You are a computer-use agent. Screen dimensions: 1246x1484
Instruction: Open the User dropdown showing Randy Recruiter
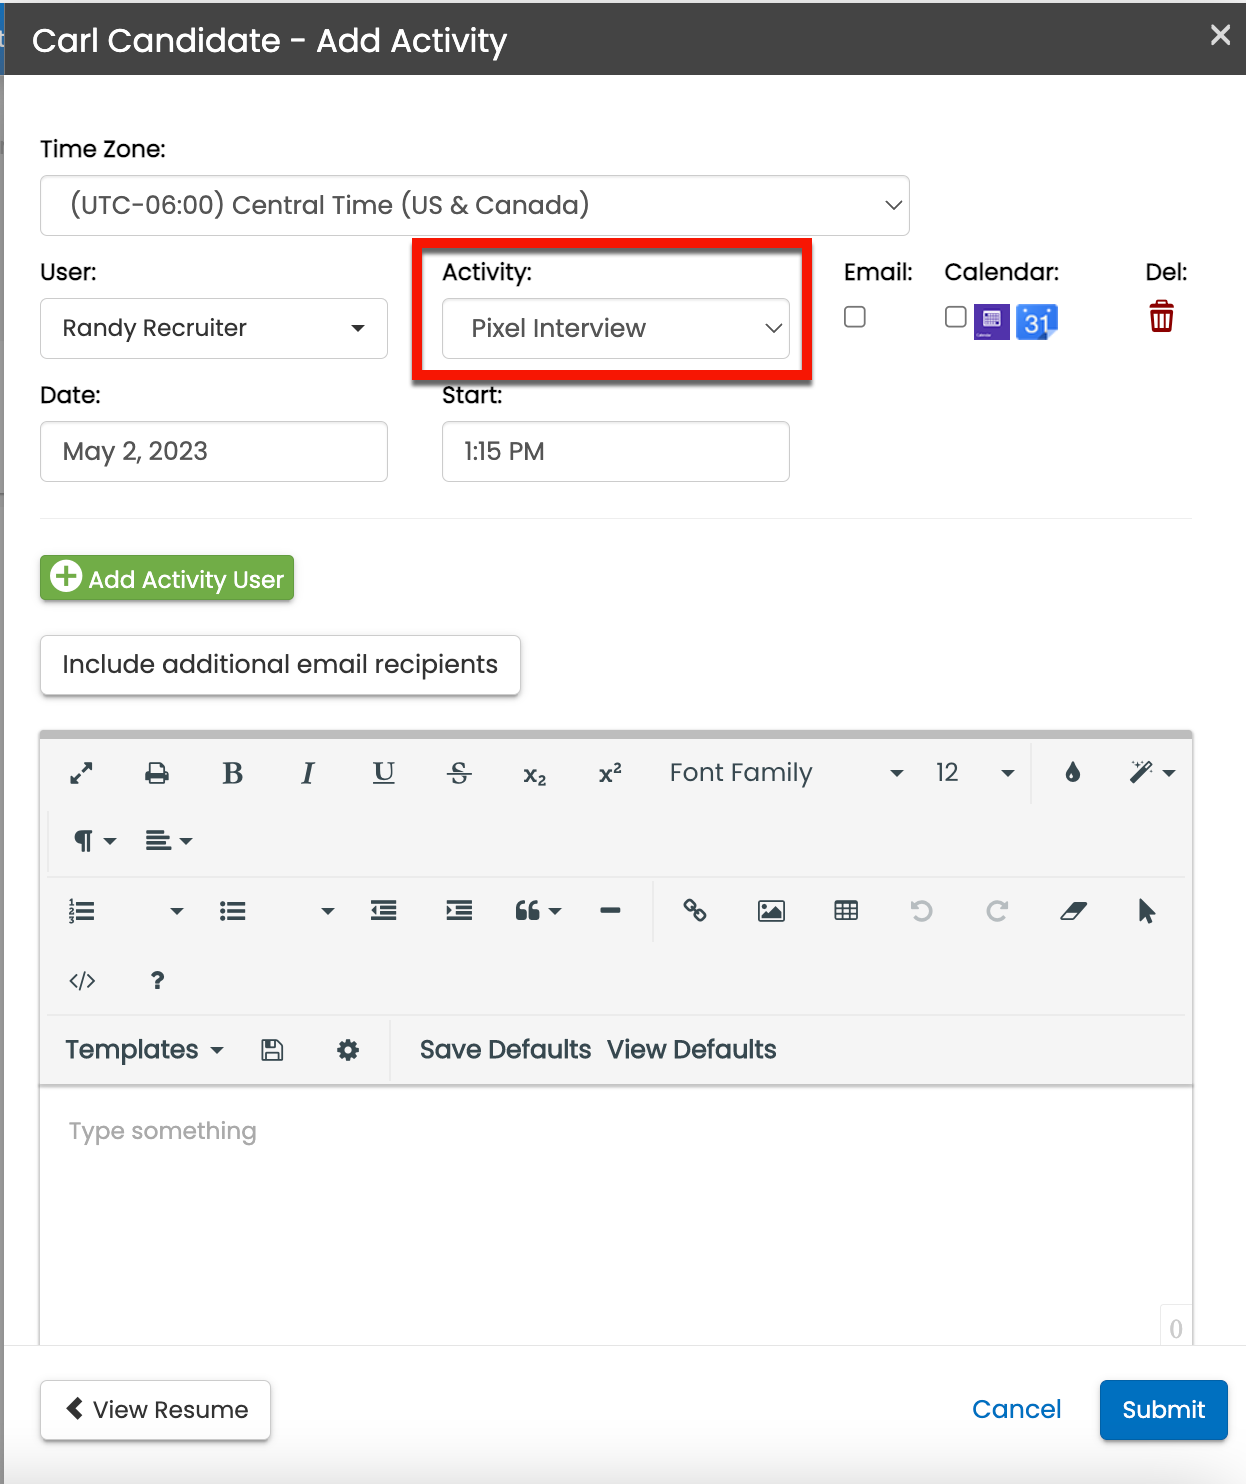tap(214, 329)
